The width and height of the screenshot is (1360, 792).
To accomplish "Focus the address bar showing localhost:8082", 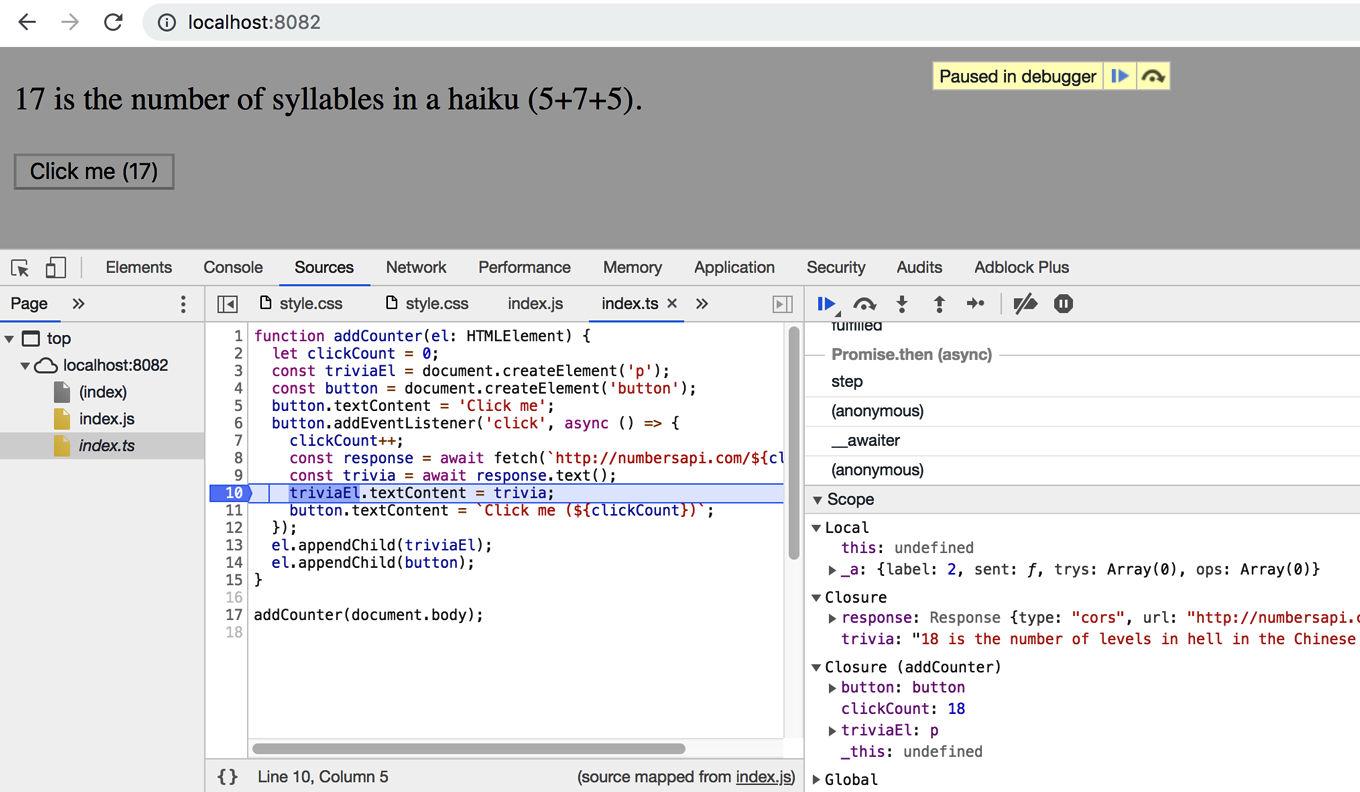I will [x=750, y=22].
